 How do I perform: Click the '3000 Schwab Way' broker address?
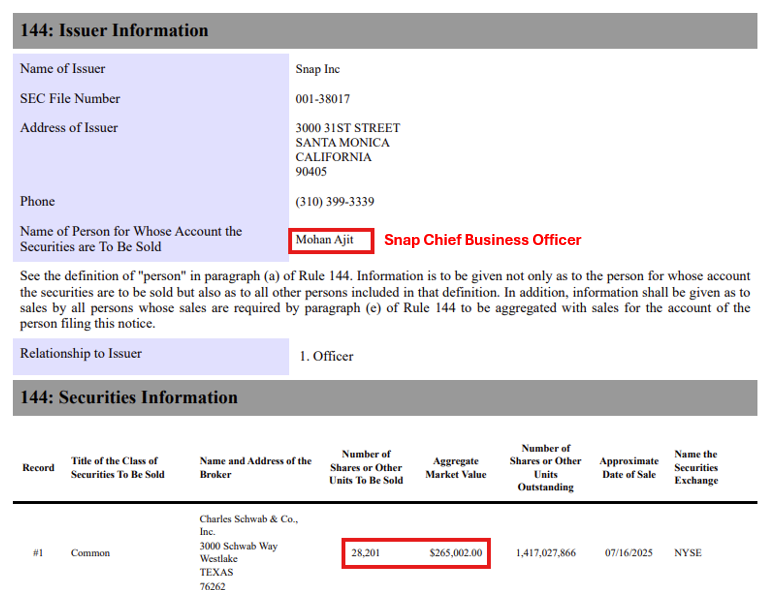pos(238,546)
